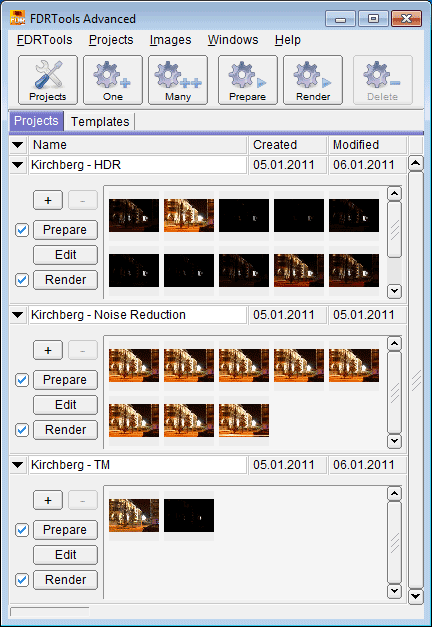Toggle Render checkbox for Kirchberg - Noise Reduction
The height and width of the screenshot is (627, 432).
pos(22,430)
